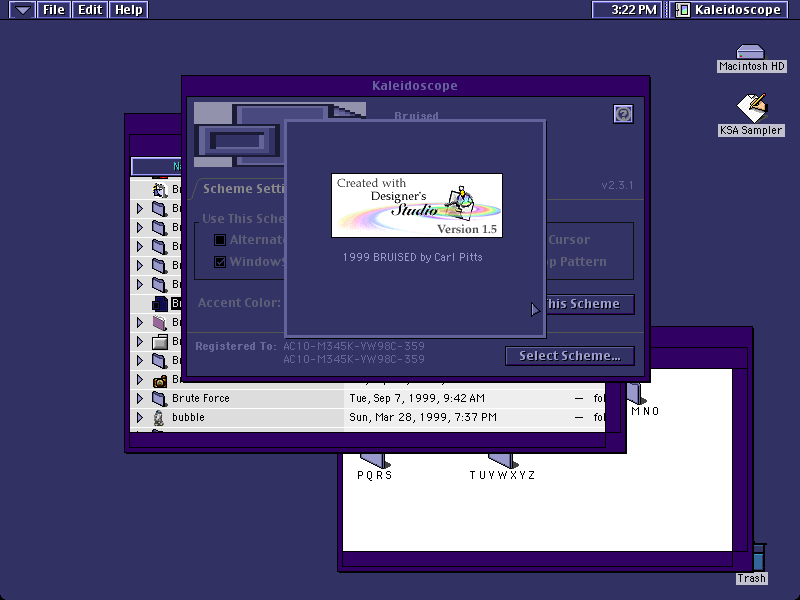Select the camera icon in list window

point(159,380)
